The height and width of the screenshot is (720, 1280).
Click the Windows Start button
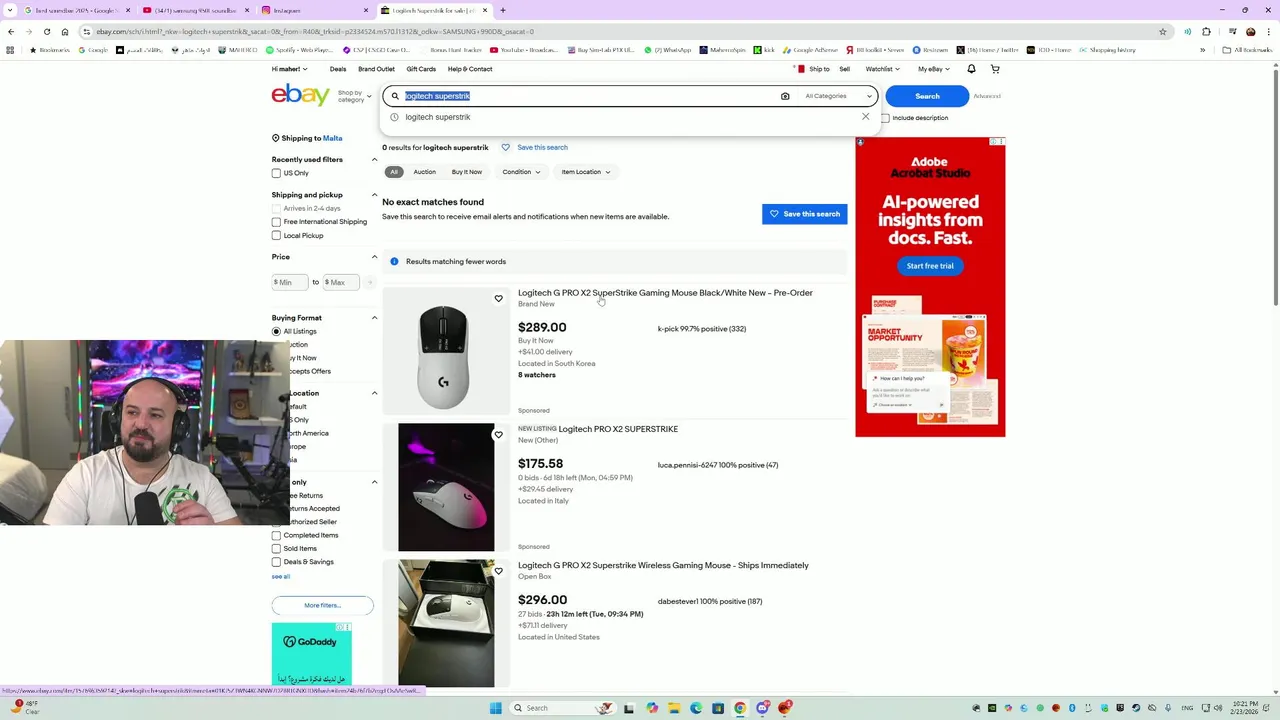point(495,708)
